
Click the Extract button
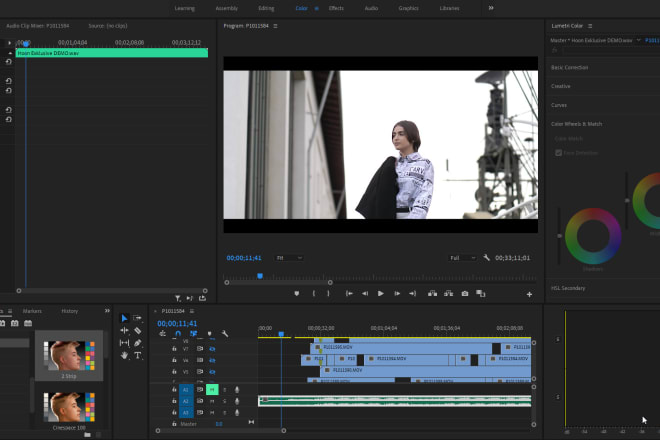tap(449, 293)
